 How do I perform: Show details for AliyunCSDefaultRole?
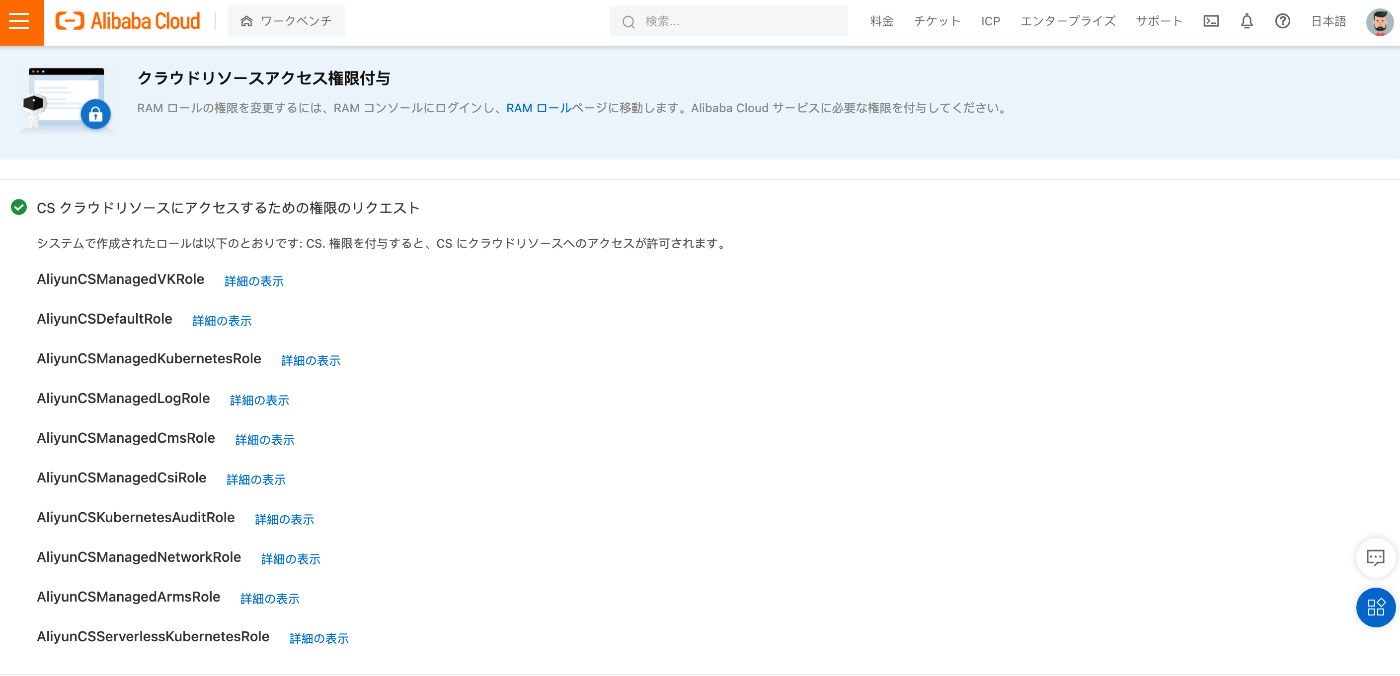222,321
